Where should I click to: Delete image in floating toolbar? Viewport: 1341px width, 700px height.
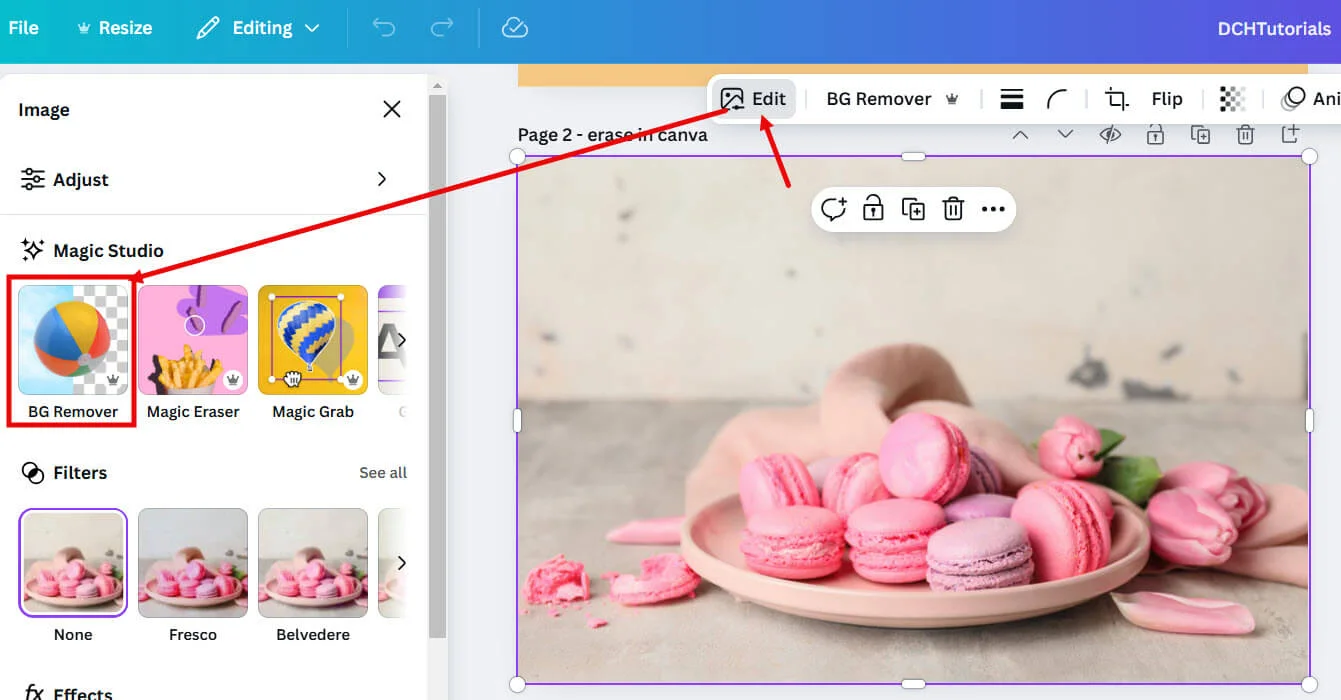[953, 209]
